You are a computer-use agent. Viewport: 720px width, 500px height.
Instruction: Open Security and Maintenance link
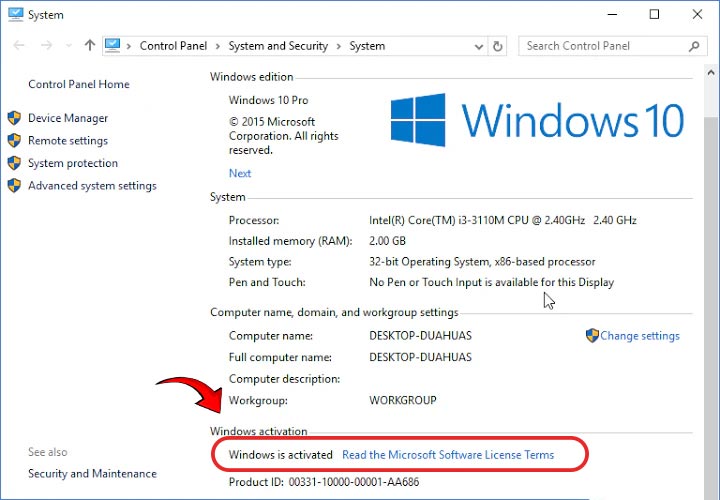pos(92,473)
